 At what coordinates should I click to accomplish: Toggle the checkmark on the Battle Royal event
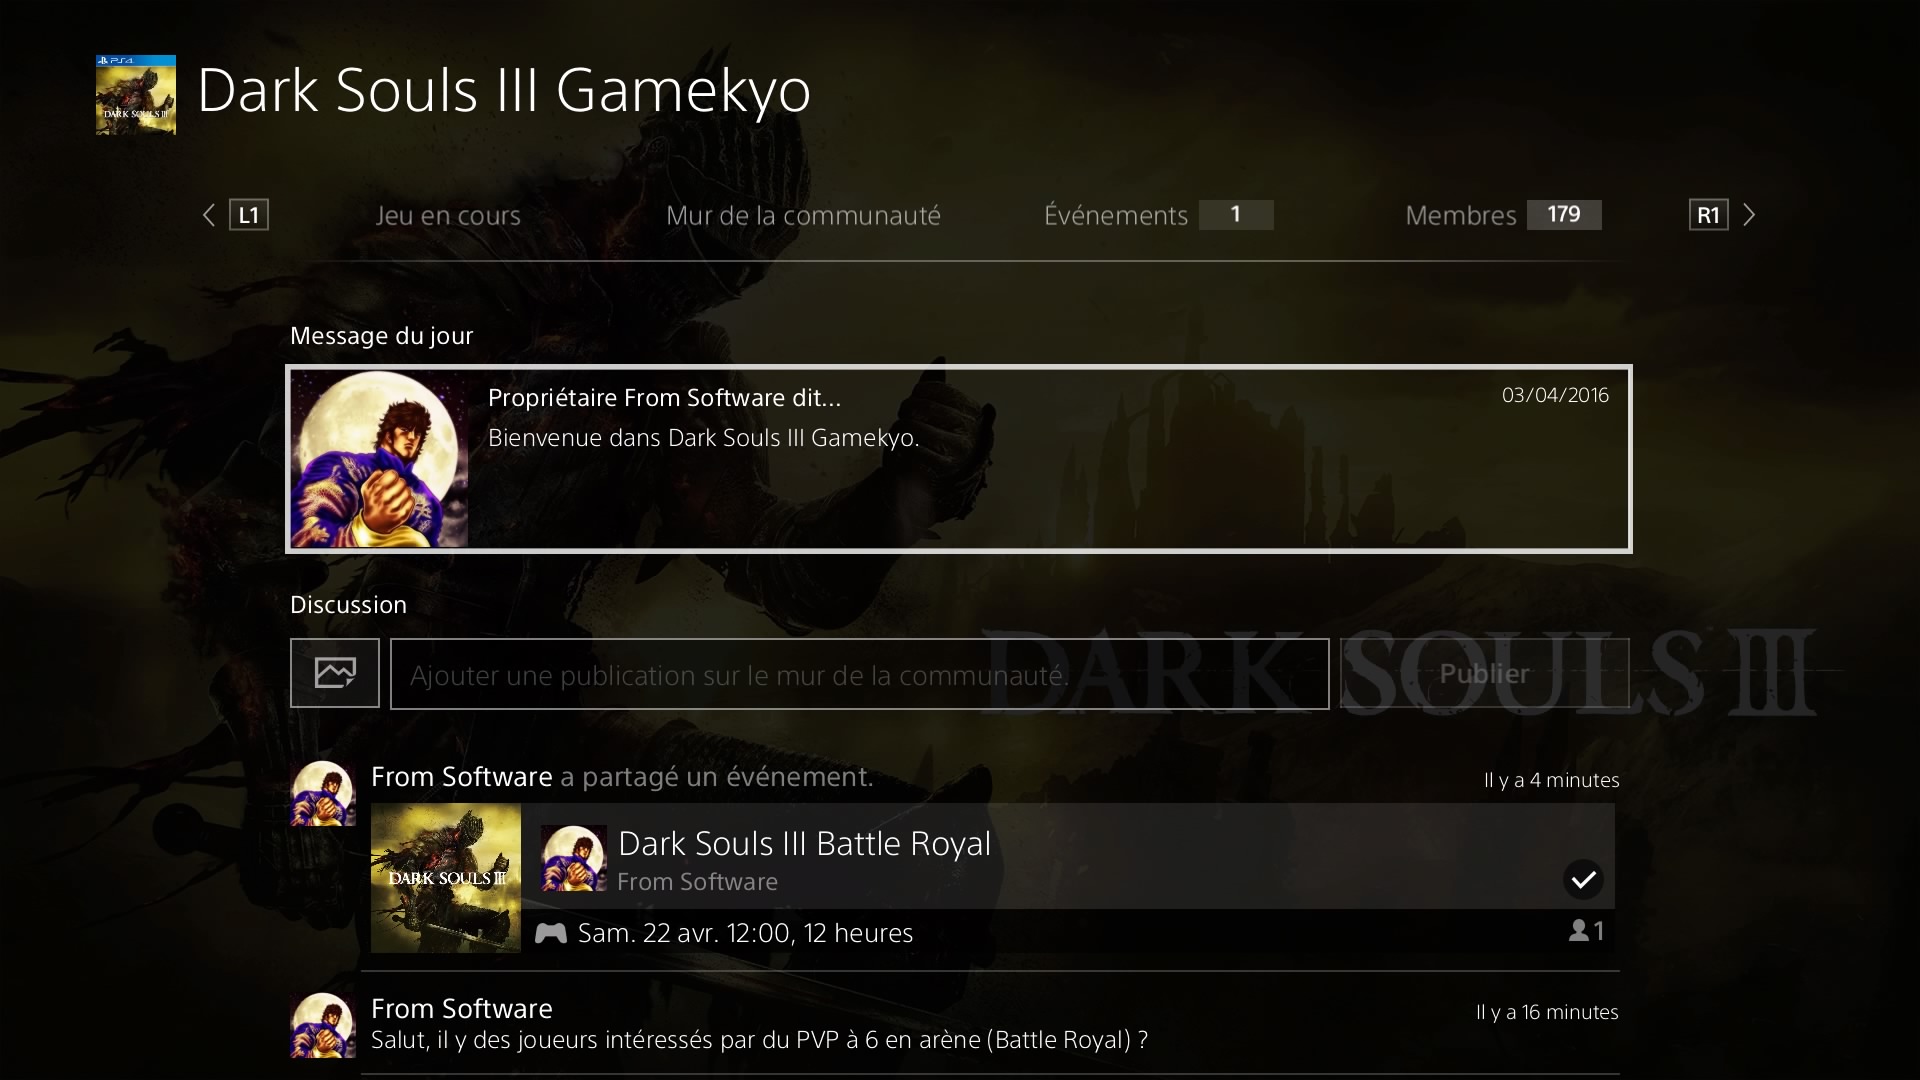[x=1583, y=879]
